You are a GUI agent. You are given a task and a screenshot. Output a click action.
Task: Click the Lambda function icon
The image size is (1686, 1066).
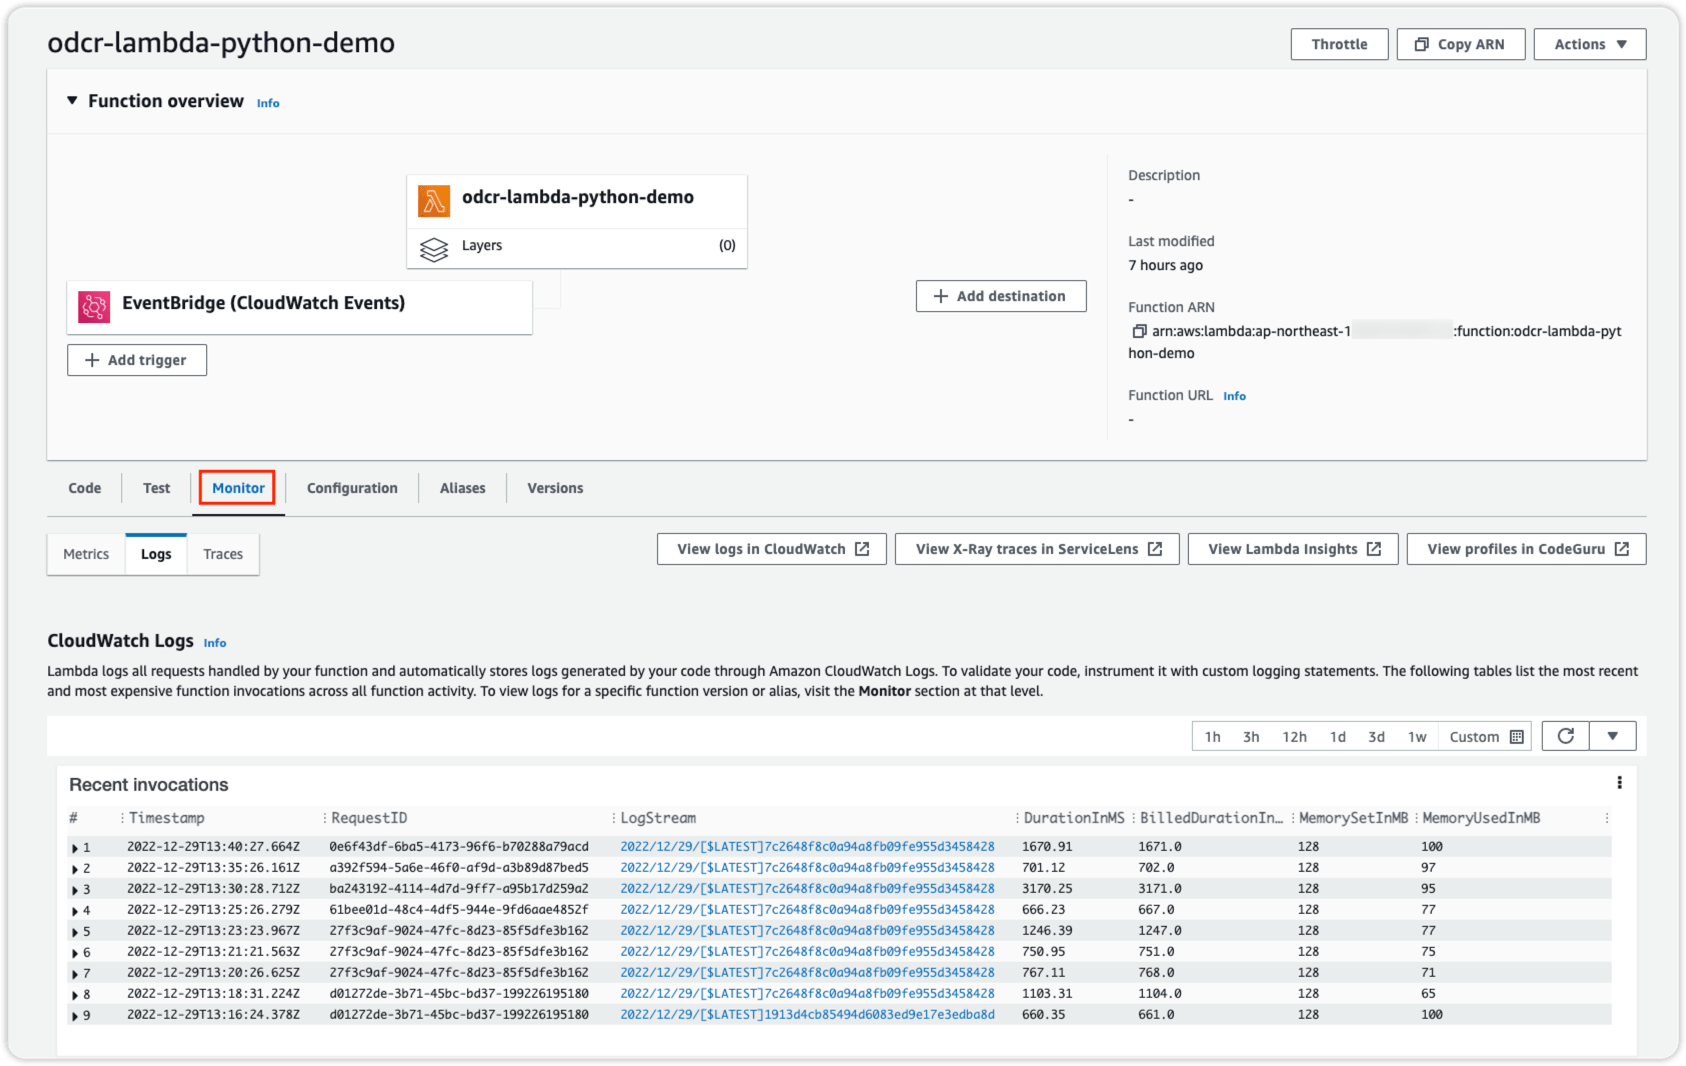(x=434, y=201)
